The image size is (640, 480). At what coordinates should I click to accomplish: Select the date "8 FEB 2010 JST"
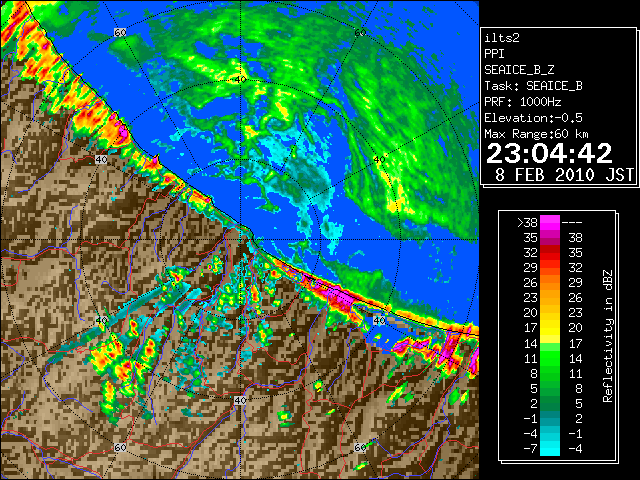point(564,175)
